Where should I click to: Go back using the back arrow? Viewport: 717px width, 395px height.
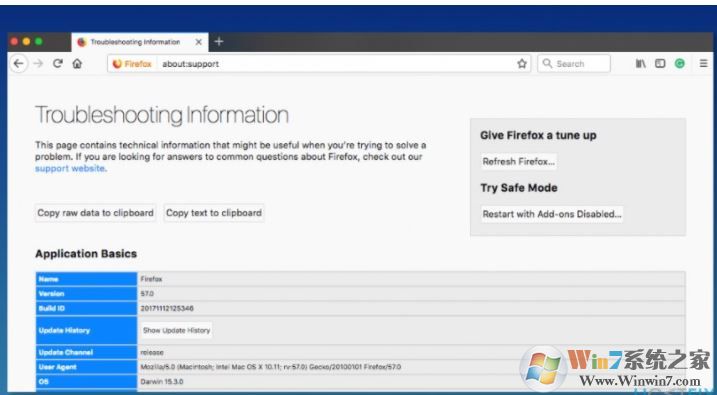click(x=18, y=64)
